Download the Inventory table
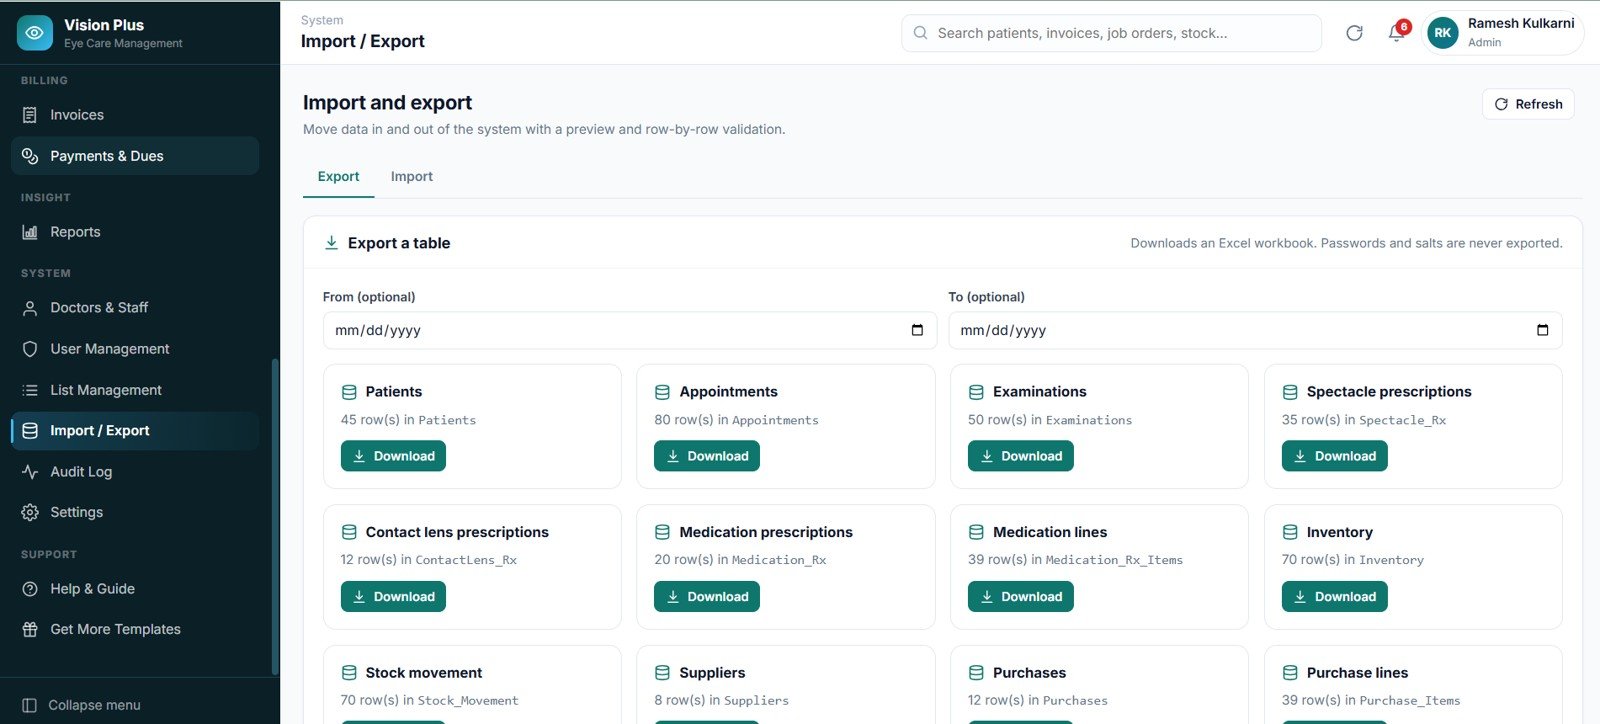 [x=1334, y=597]
